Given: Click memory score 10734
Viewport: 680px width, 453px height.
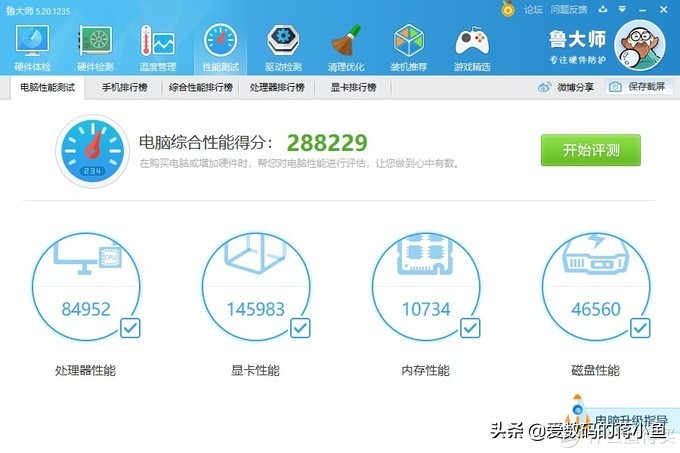Looking at the screenshot, I should point(426,309).
